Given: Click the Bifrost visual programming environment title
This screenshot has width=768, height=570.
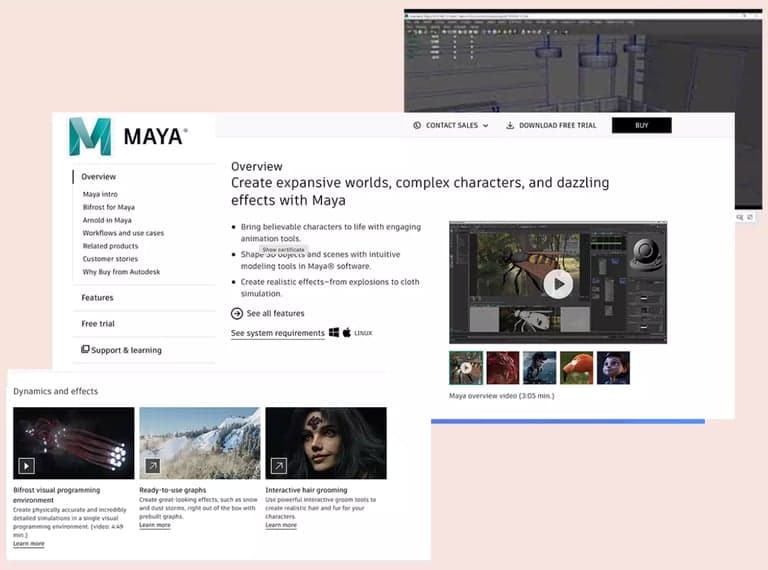Looking at the screenshot, I should (56, 495).
